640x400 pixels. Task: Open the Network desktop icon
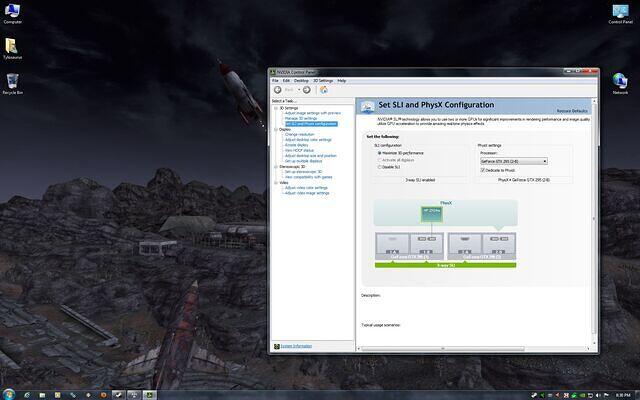pos(620,80)
